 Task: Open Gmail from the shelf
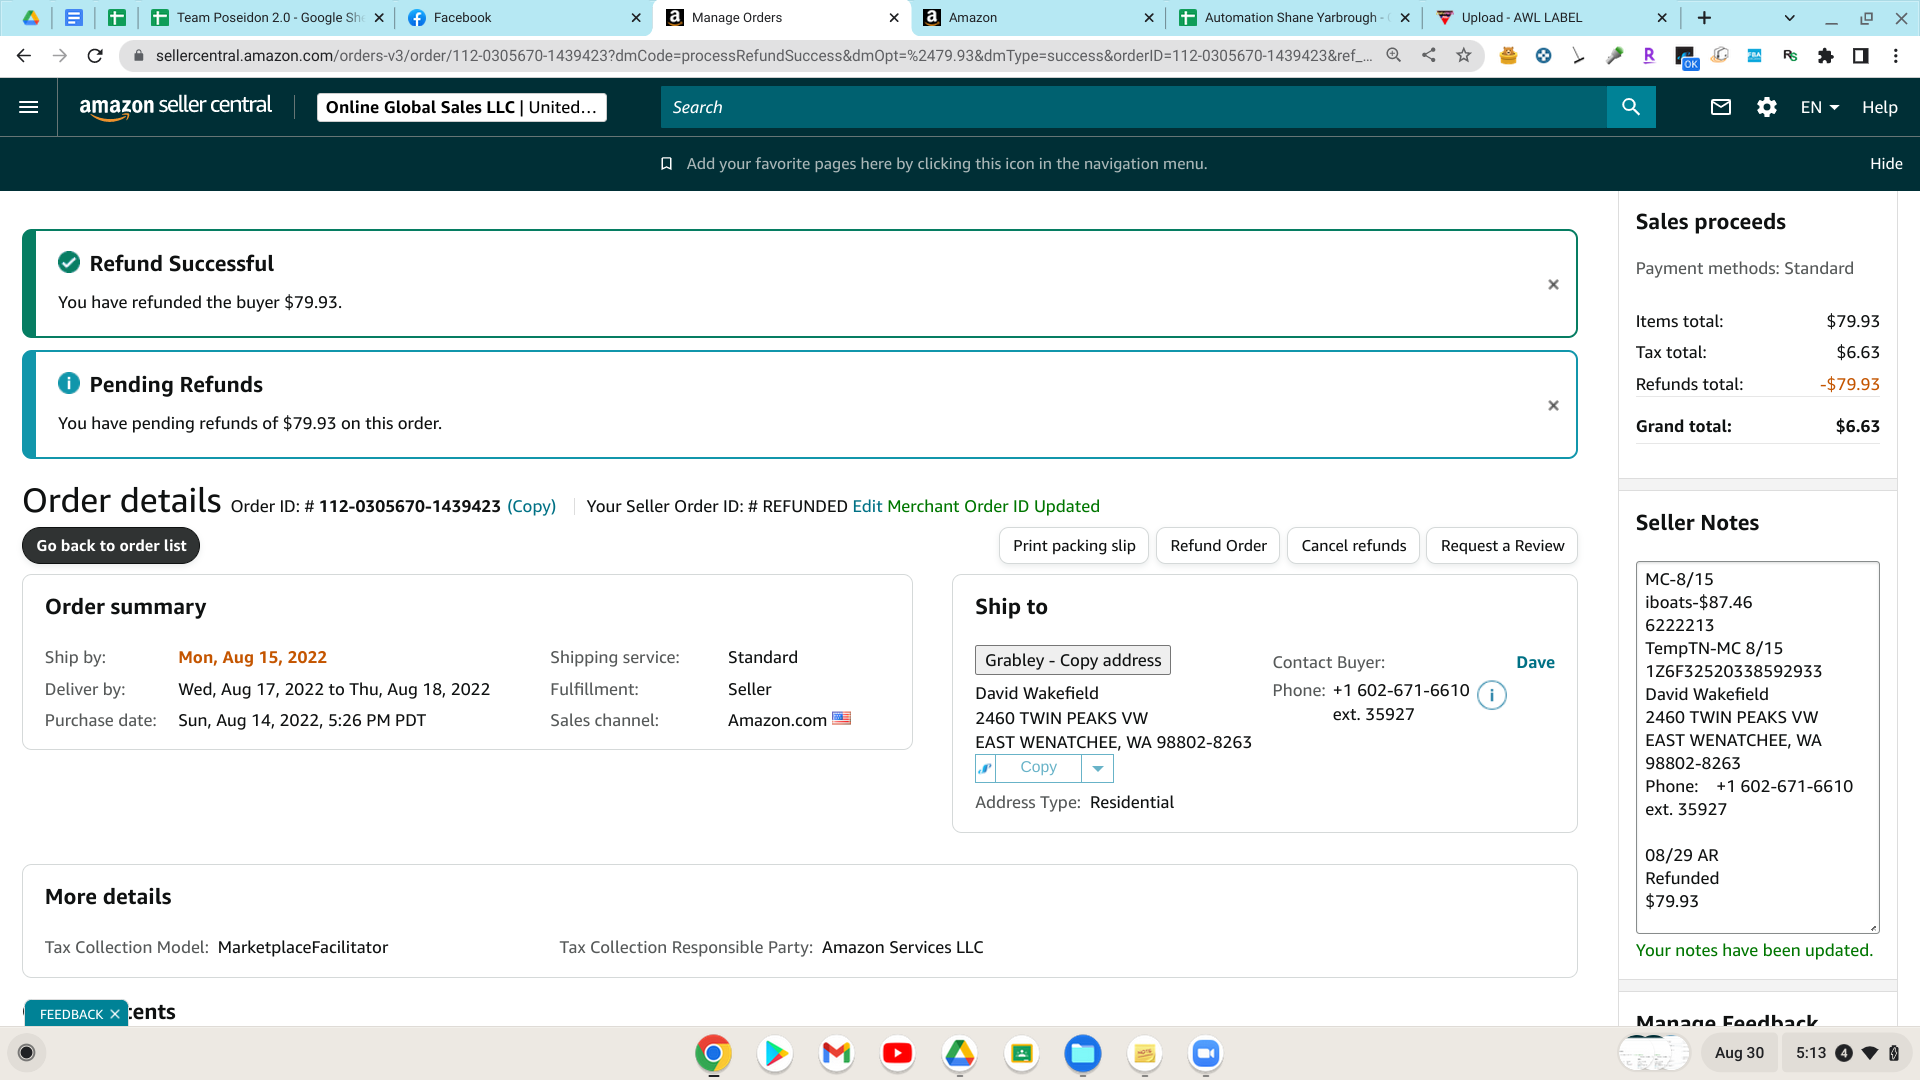[x=836, y=1053]
